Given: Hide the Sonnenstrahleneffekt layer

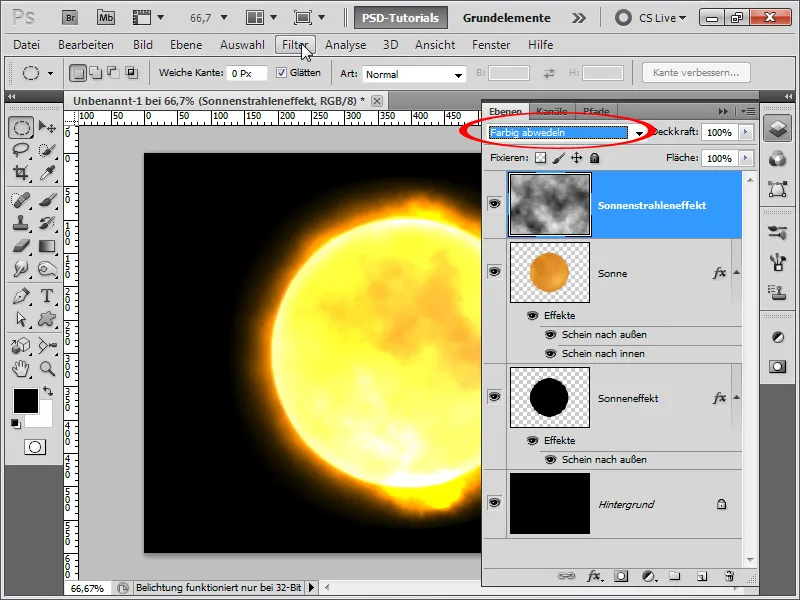Looking at the screenshot, I should point(494,204).
